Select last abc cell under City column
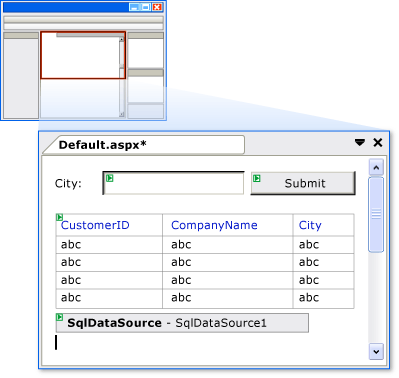This screenshot has width=399, height=378. coord(323,298)
